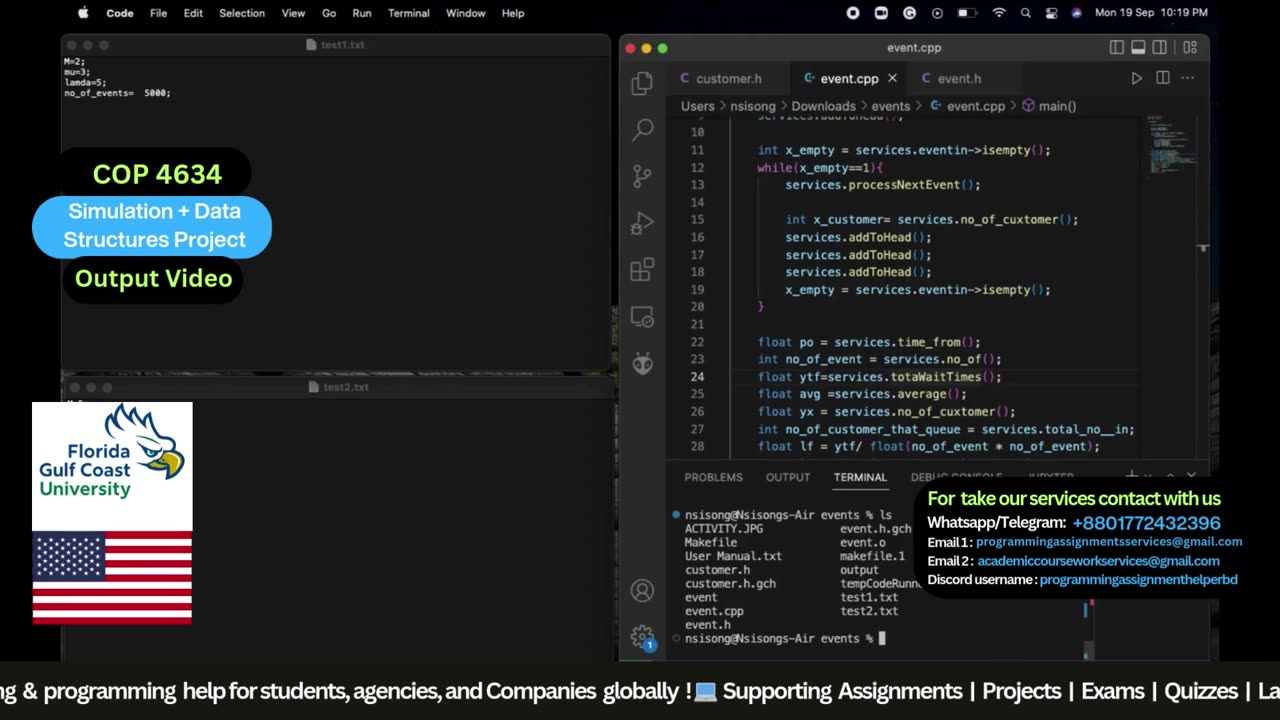Click line number 24 in the editor gutter
1280x720 pixels.
pos(697,377)
